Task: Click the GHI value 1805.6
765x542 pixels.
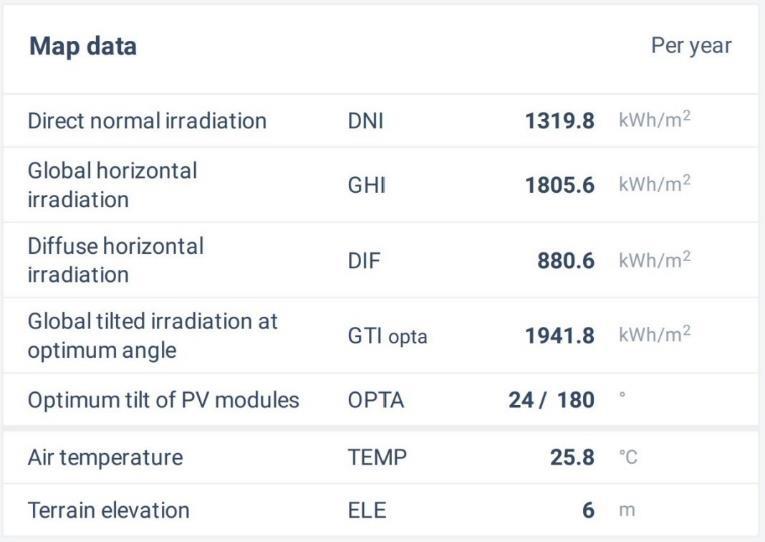Action: [559, 185]
